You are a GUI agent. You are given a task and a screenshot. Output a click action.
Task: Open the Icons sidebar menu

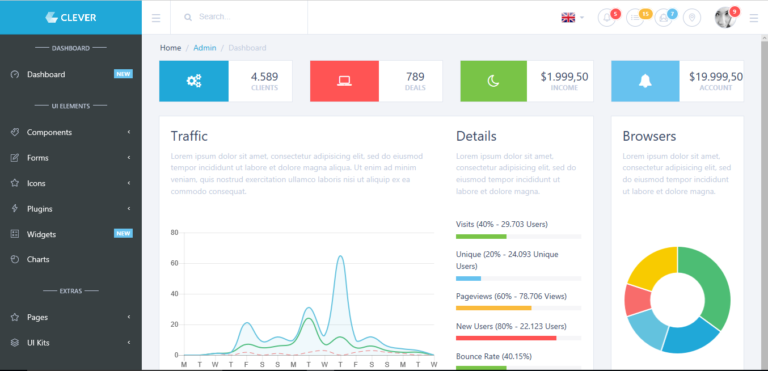[71, 183]
